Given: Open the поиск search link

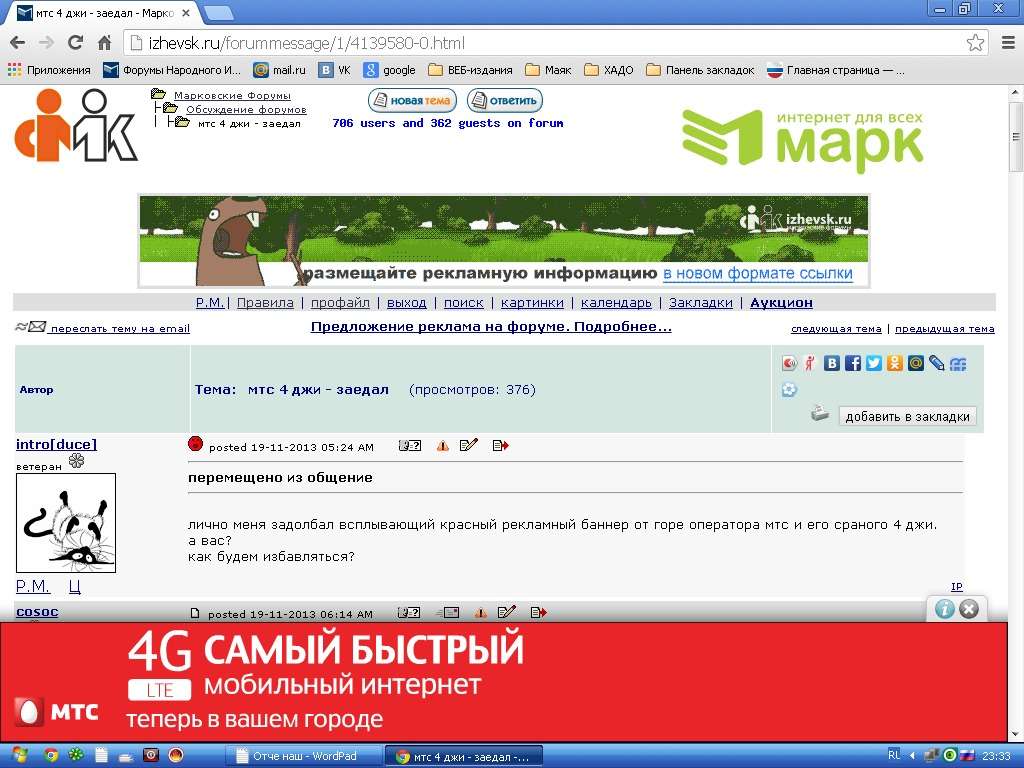Looking at the screenshot, I should pyautogui.click(x=464, y=302).
